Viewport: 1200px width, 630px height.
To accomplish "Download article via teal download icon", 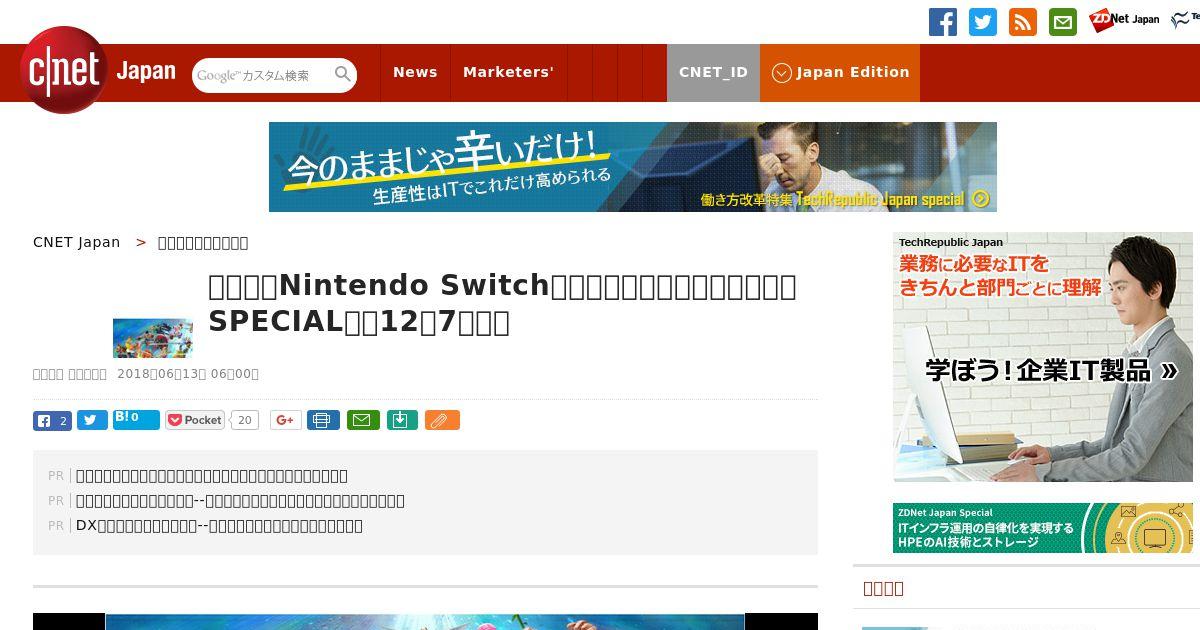I will pyautogui.click(x=401, y=420).
